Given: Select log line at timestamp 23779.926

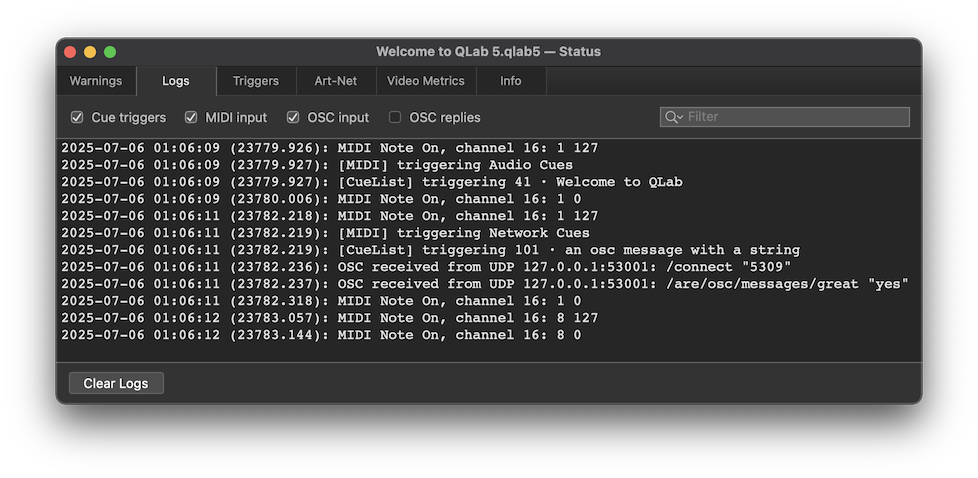Looking at the screenshot, I should pos(329,149).
